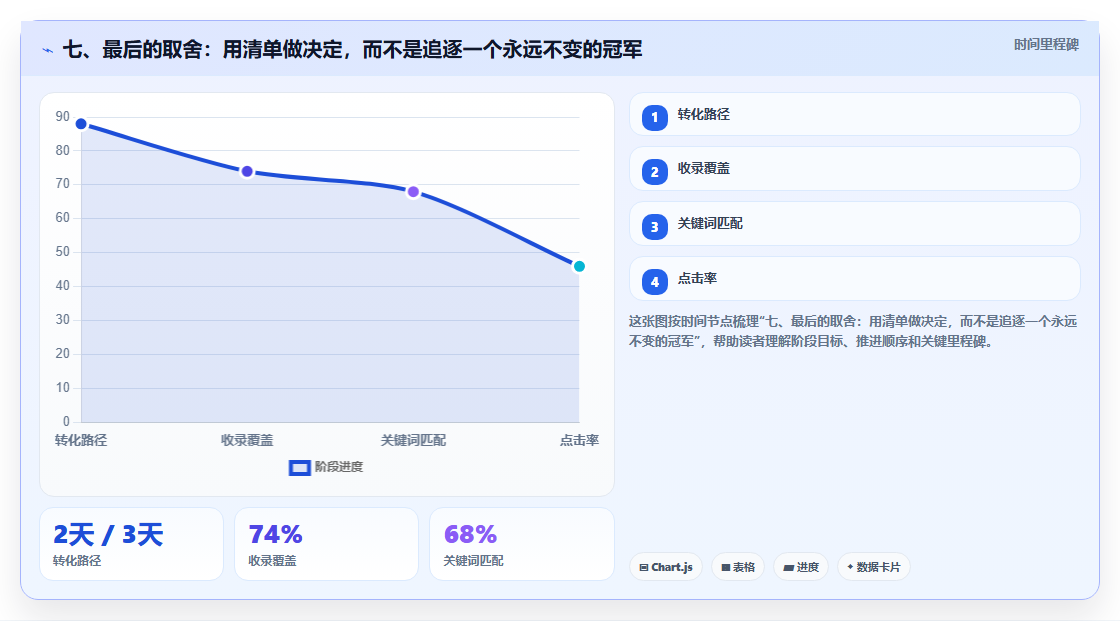Click the 90 y-axis value
Screen dimensions: 1120x621
(63, 116)
